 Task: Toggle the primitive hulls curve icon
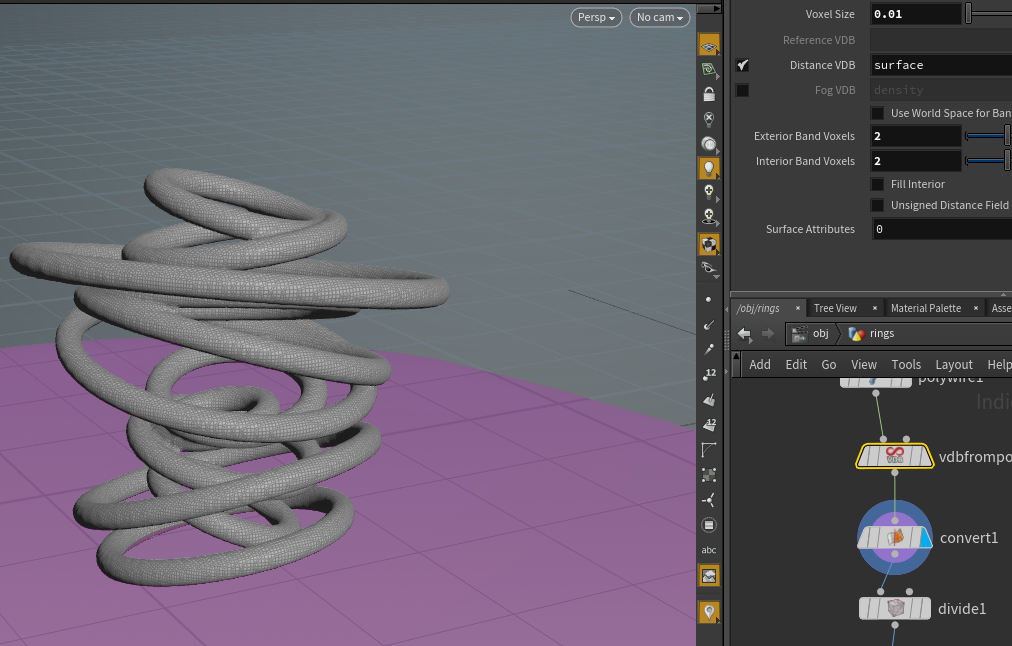click(x=709, y=450)
